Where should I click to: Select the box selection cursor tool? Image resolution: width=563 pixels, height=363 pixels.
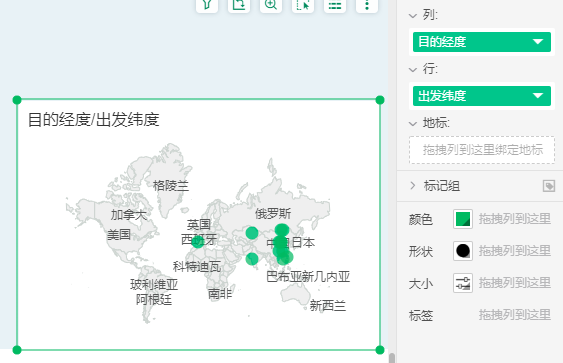click(303, 5)
